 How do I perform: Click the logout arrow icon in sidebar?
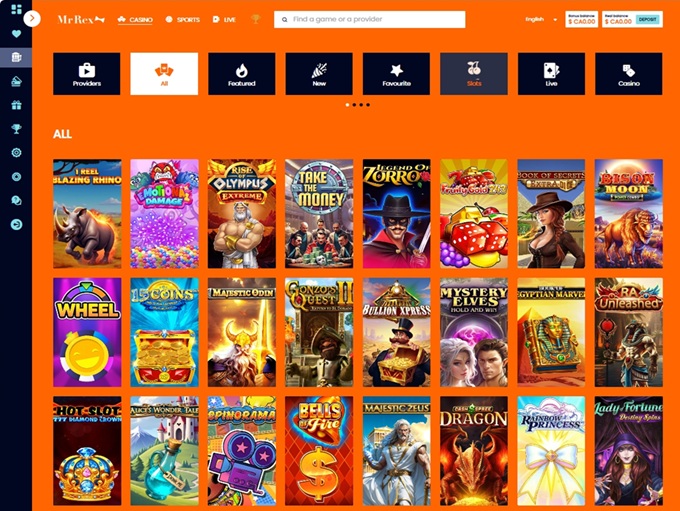tap(16, 224)
